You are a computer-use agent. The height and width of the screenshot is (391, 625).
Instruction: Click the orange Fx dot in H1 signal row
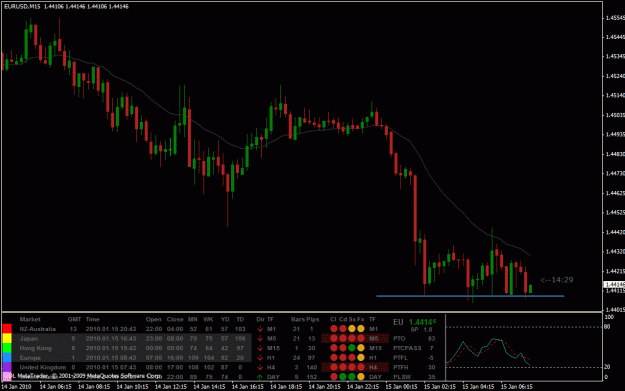(x=361, y=358)
